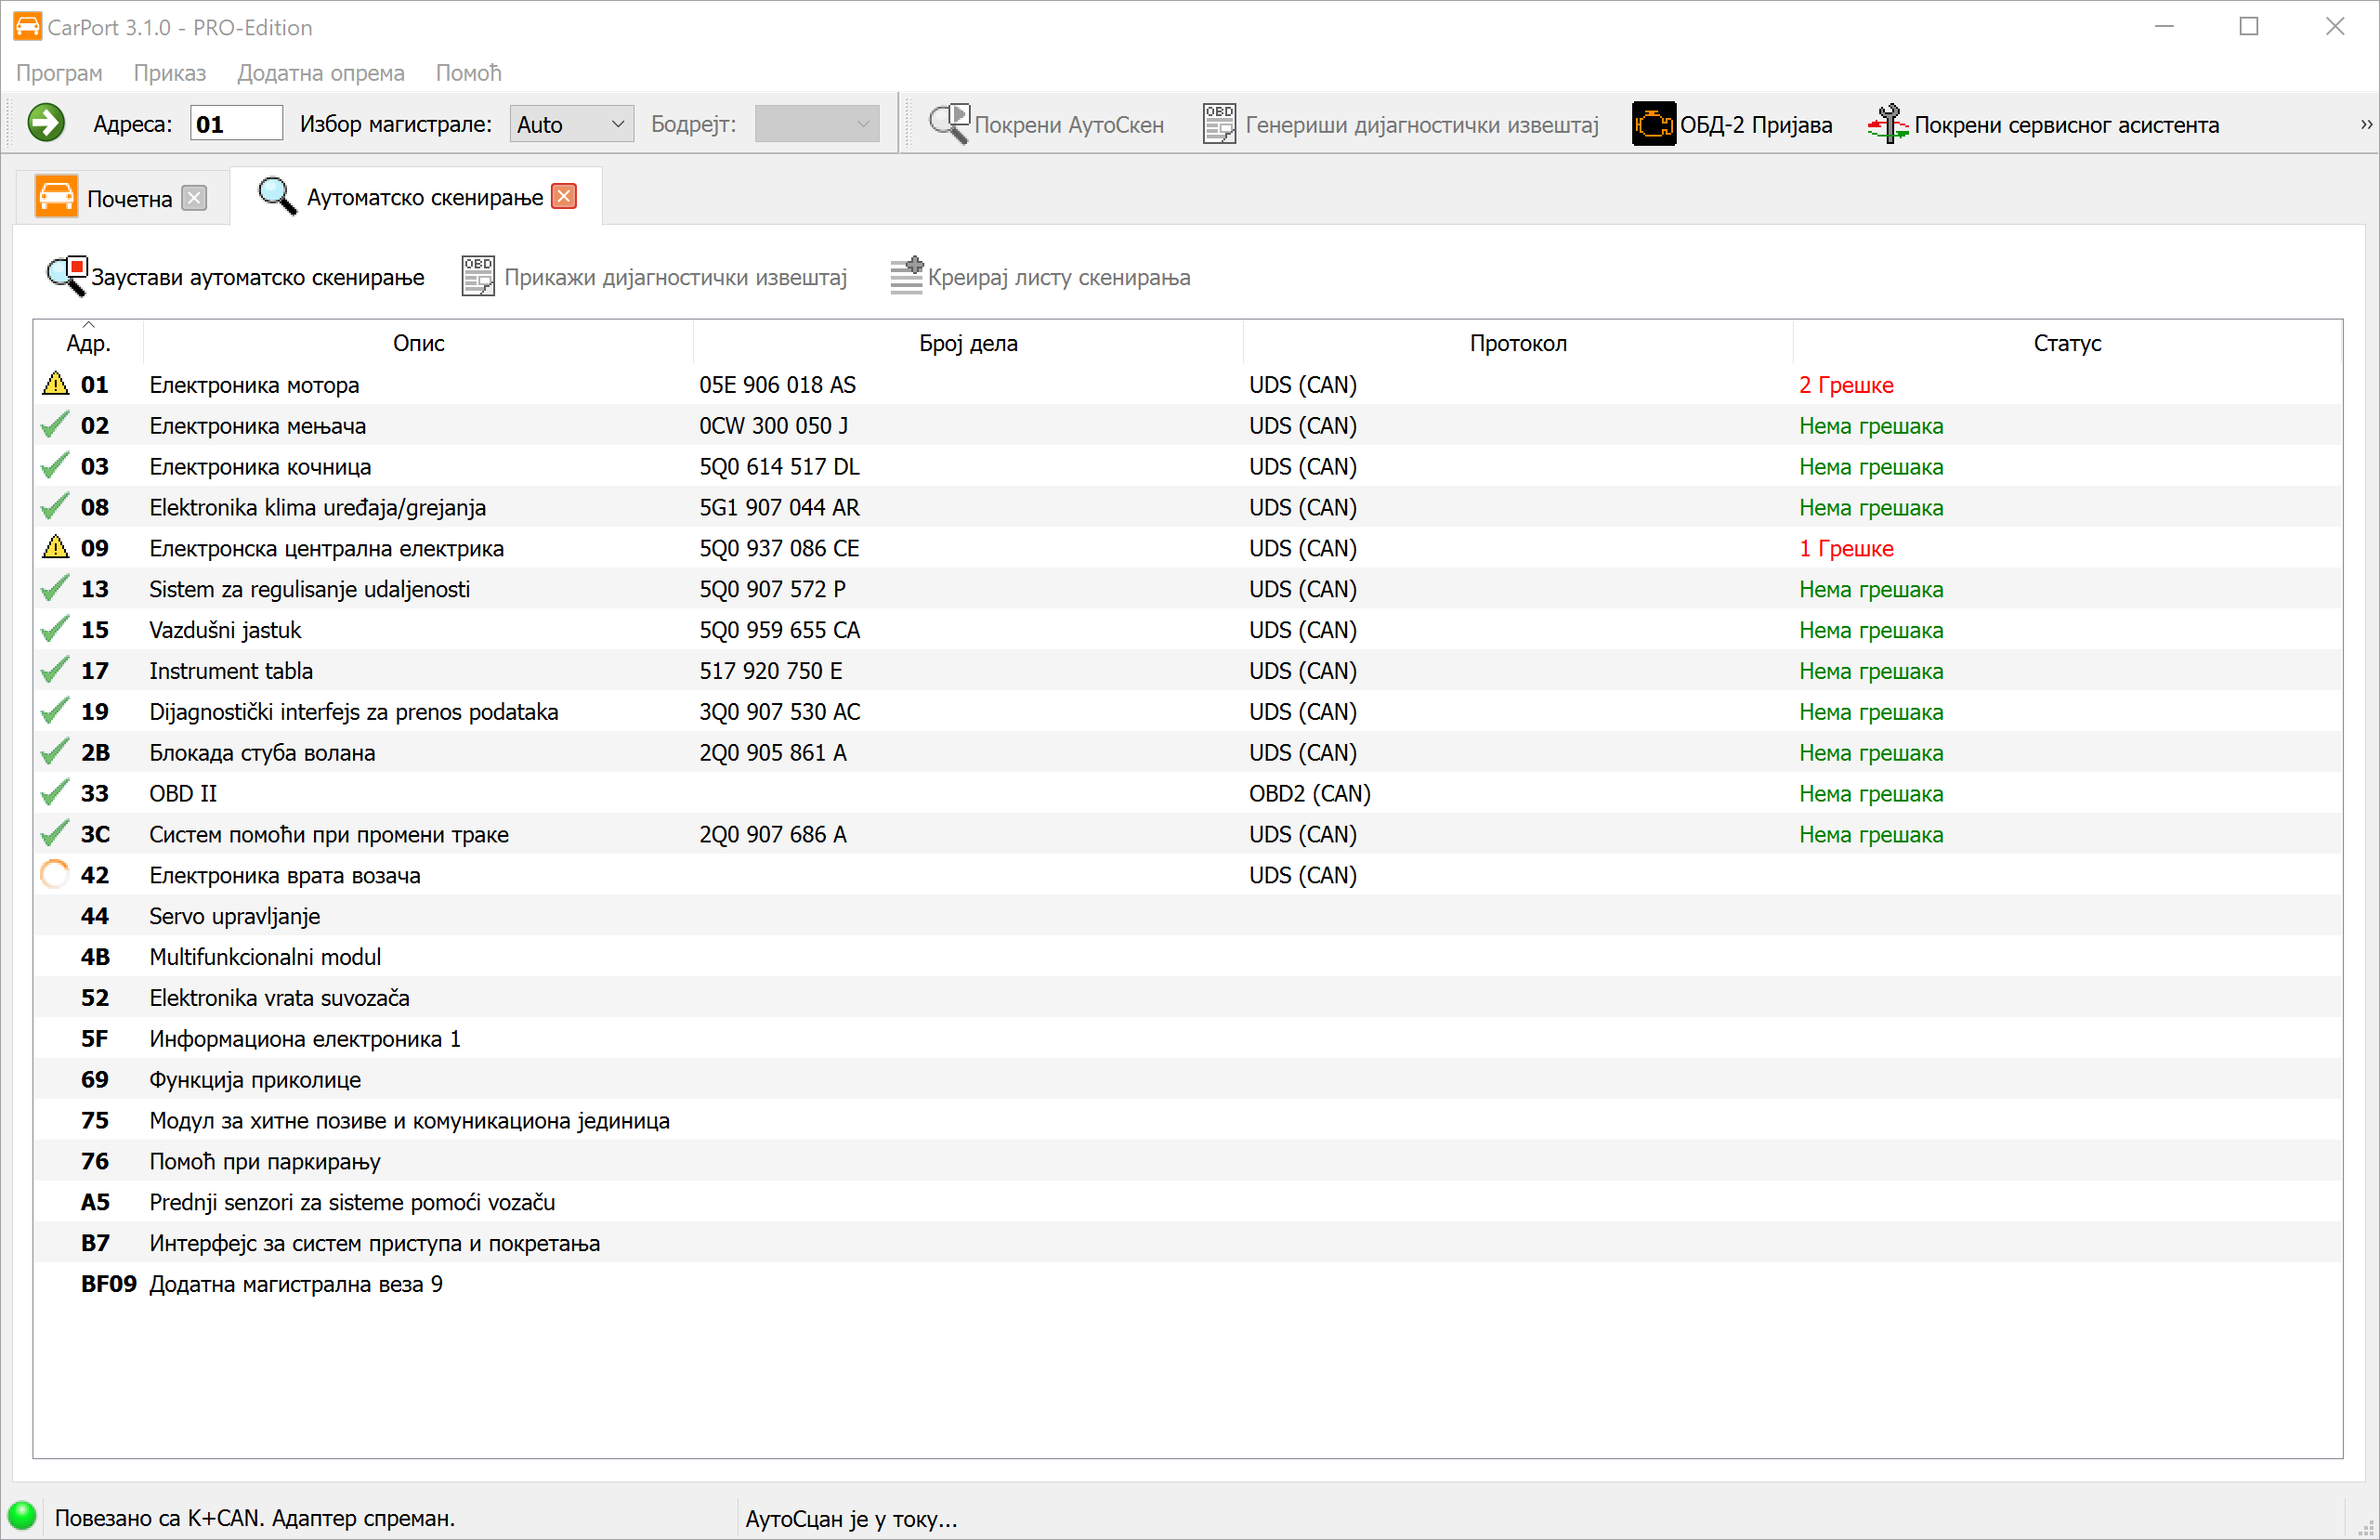Click the 1 Грешке status link
The image size is (2380, 1540).
(1845, 548)
